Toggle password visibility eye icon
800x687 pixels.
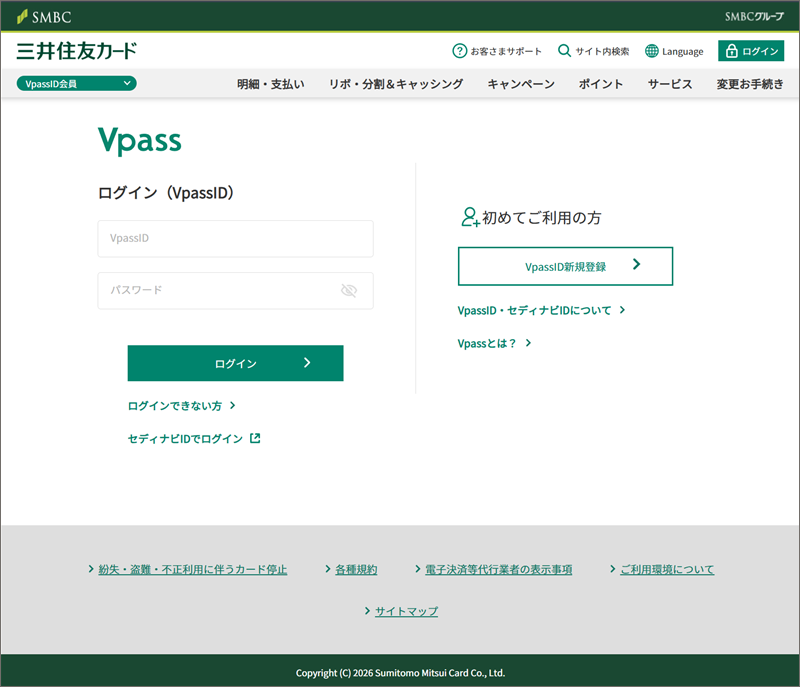[348, 291]
